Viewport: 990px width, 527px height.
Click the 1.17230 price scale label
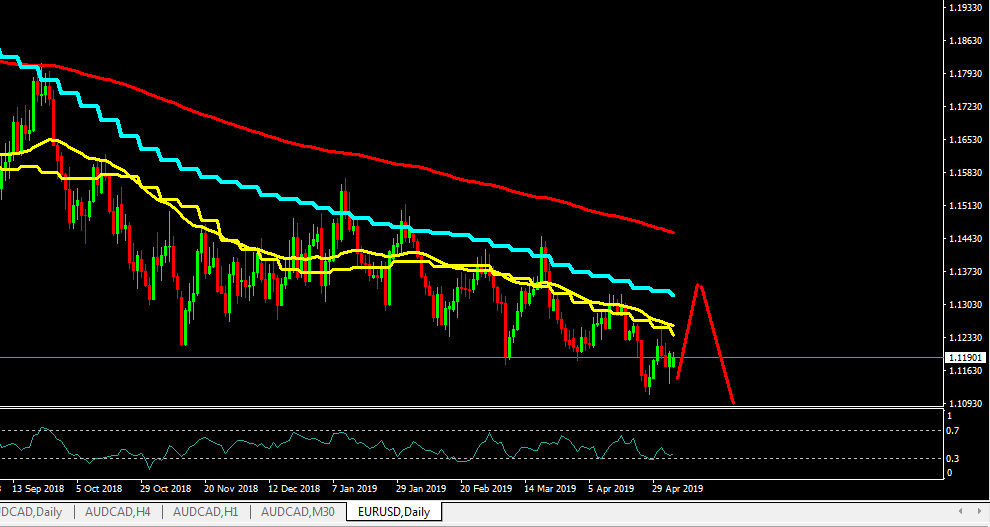(965, 107)
